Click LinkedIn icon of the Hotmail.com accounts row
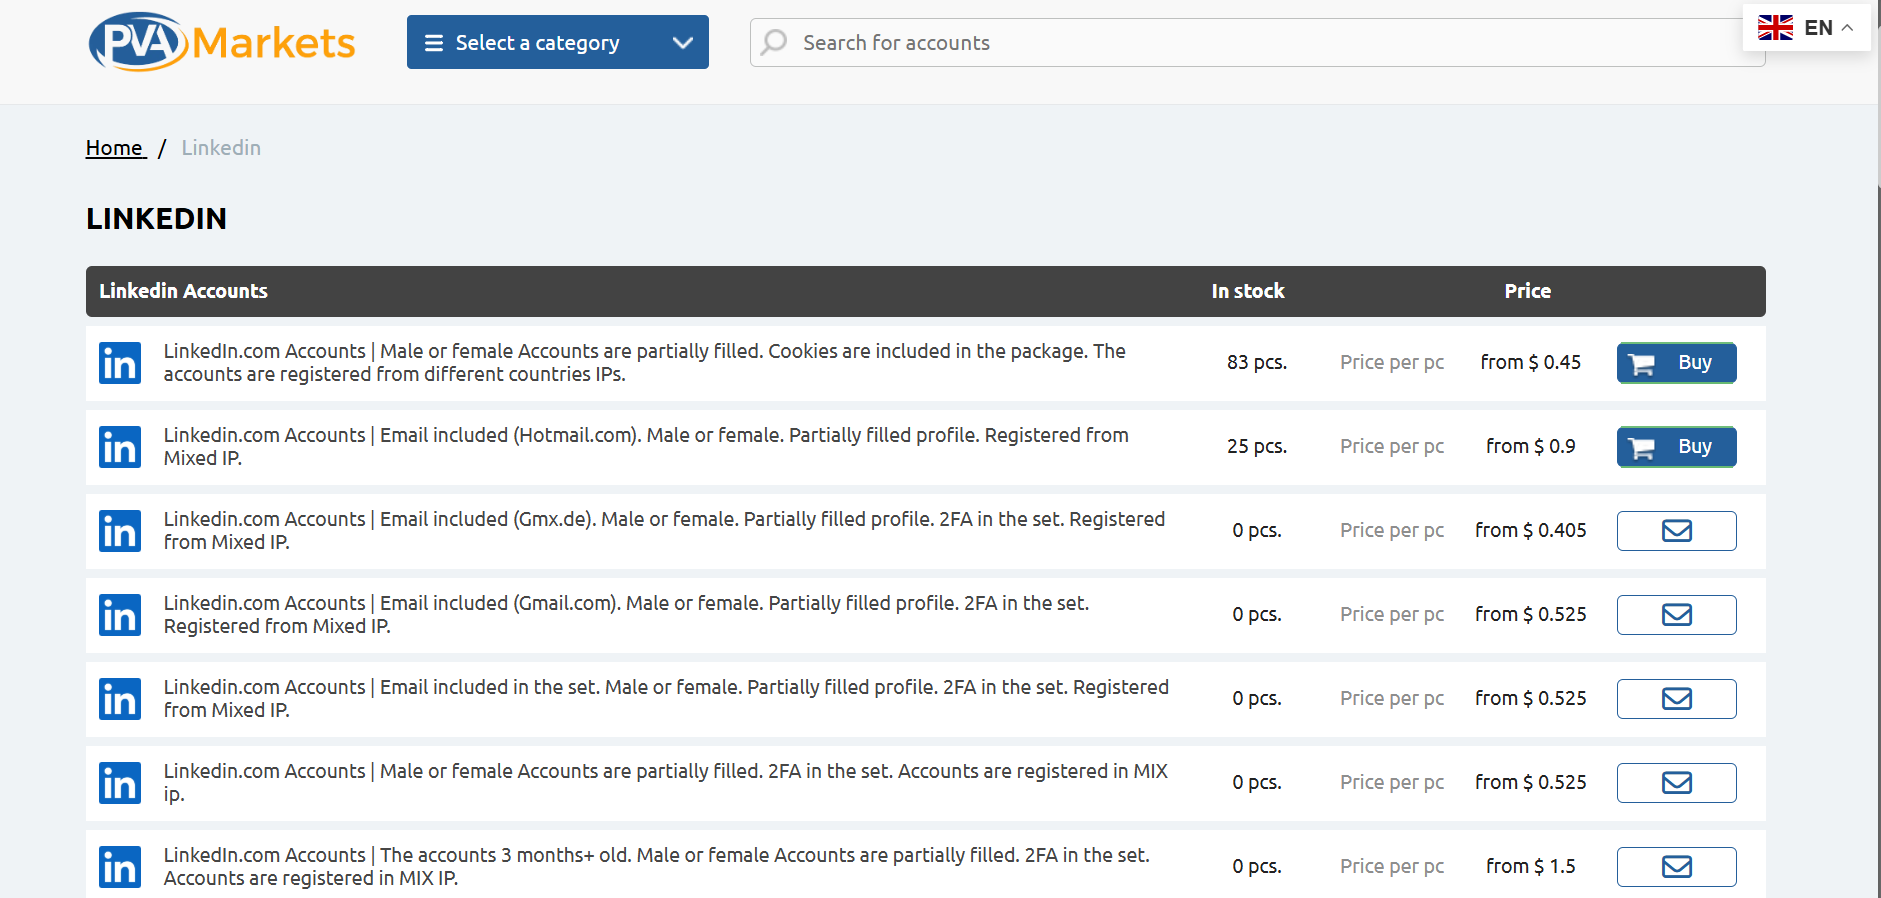This screenshot has height=898, width=1881. tap(120, 447)
